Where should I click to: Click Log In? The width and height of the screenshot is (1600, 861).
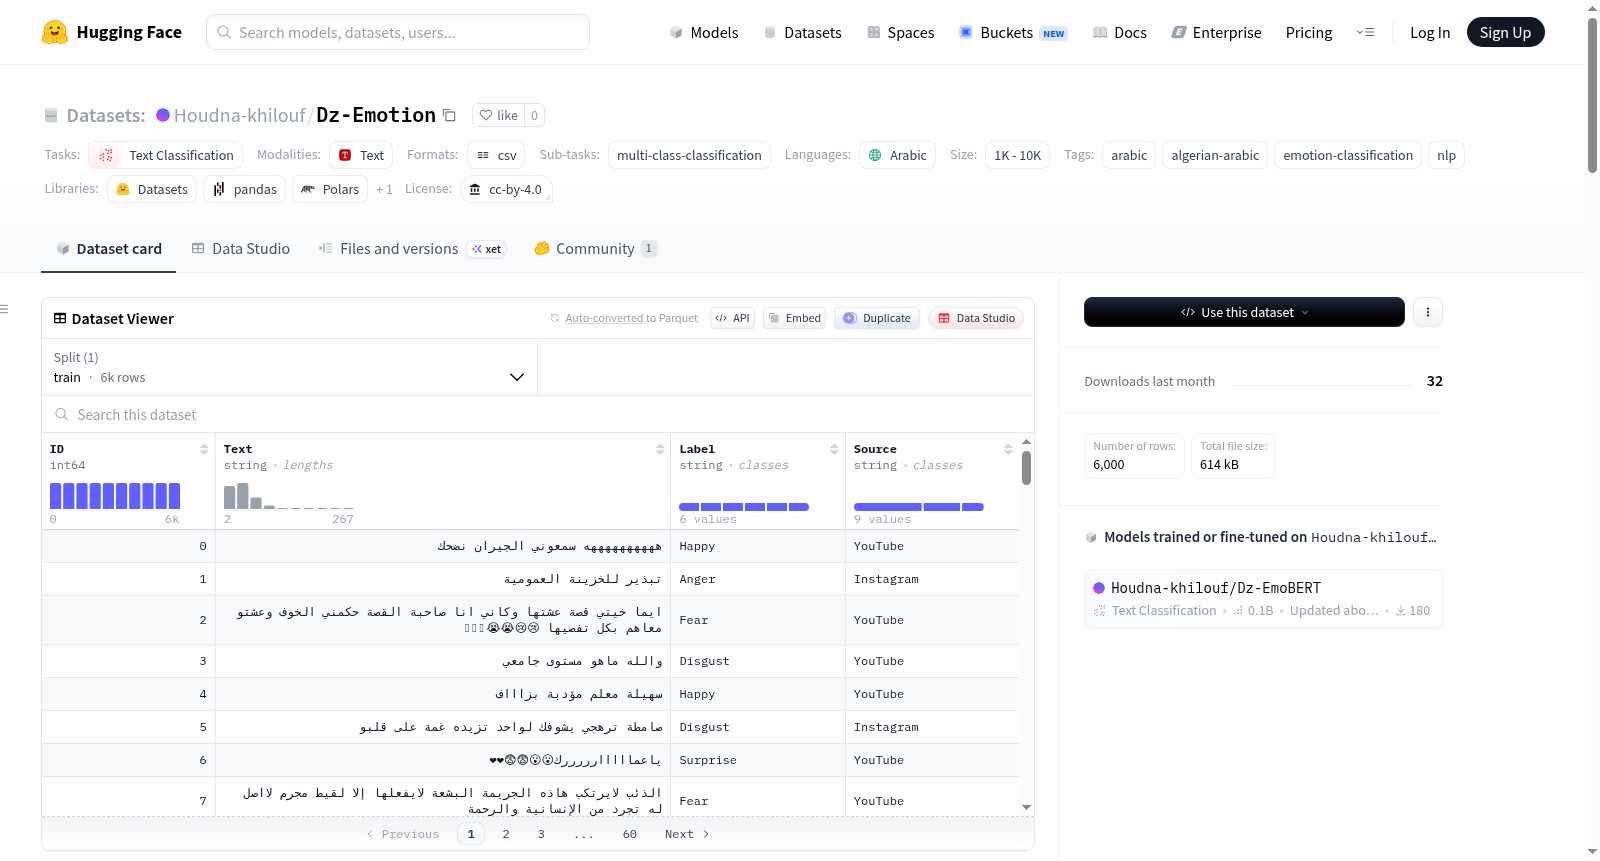click(1430, 32)
